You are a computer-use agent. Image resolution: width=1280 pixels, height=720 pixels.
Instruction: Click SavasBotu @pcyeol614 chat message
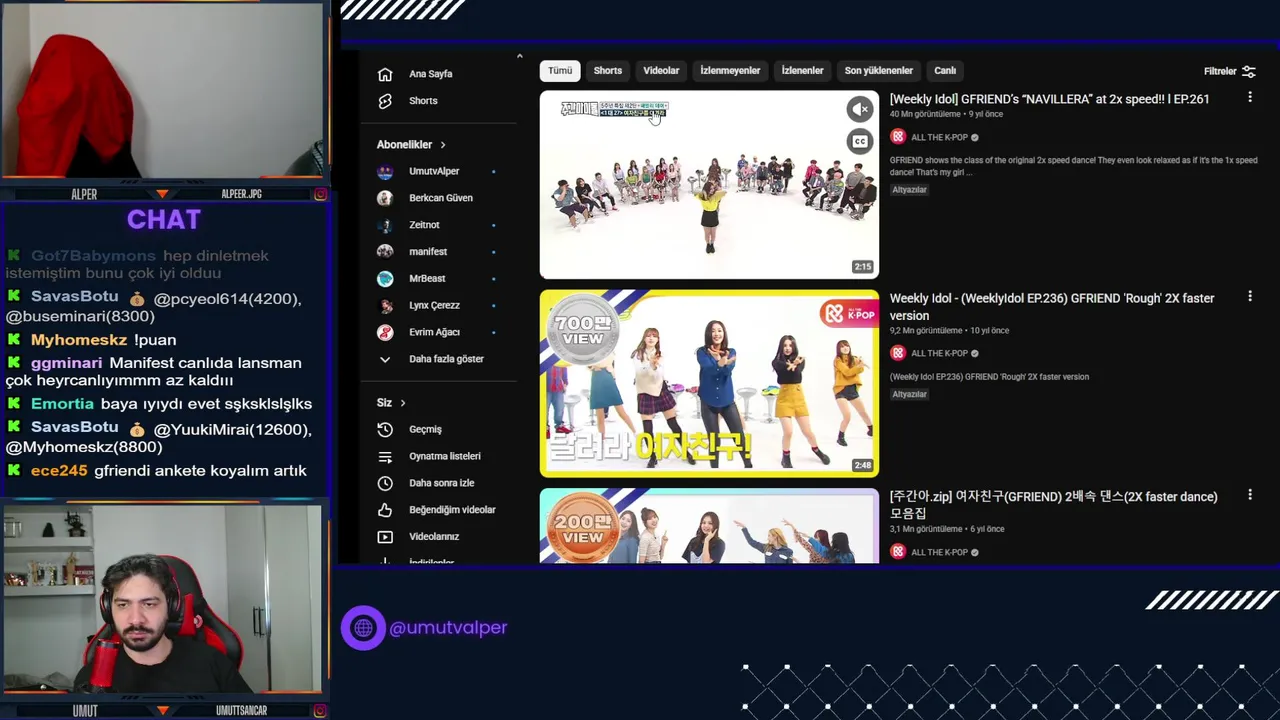point(156,307)
